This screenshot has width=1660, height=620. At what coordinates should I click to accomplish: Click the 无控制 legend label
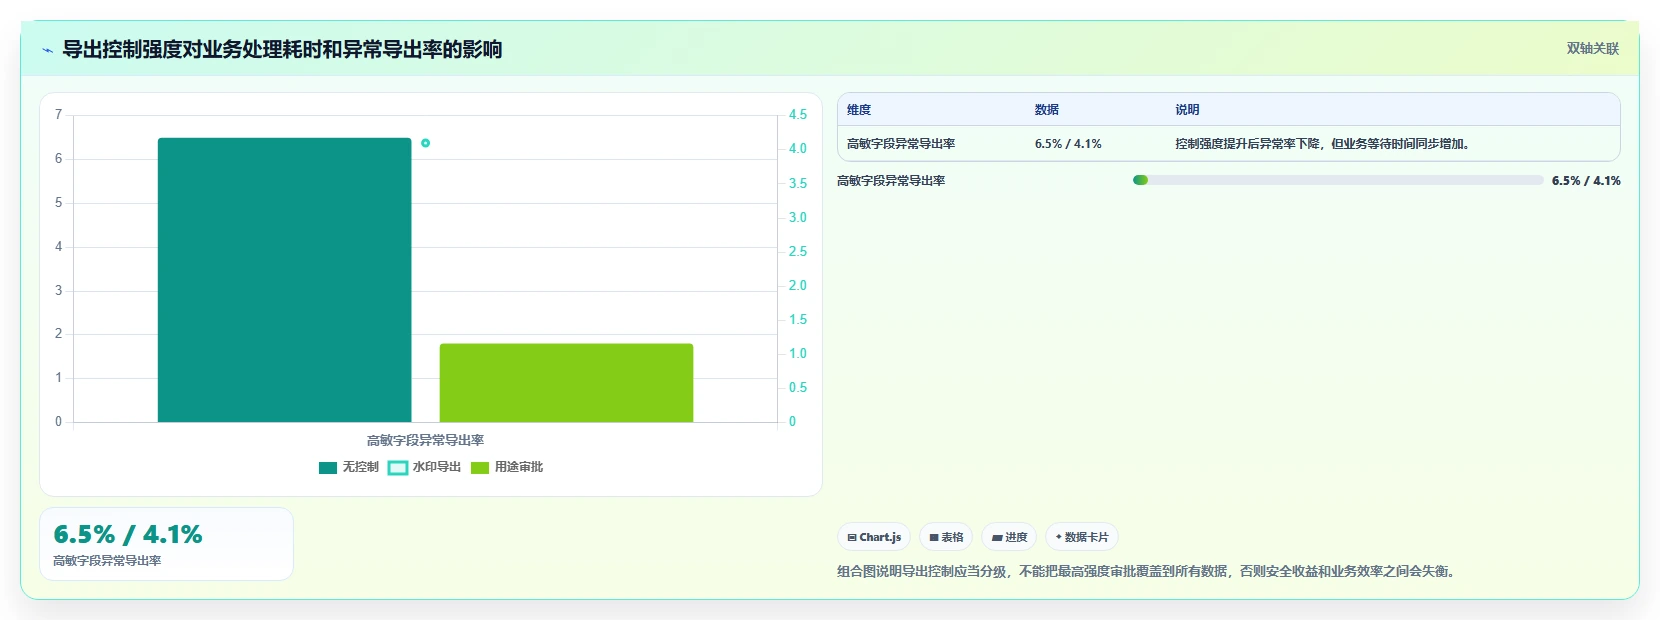361,467
